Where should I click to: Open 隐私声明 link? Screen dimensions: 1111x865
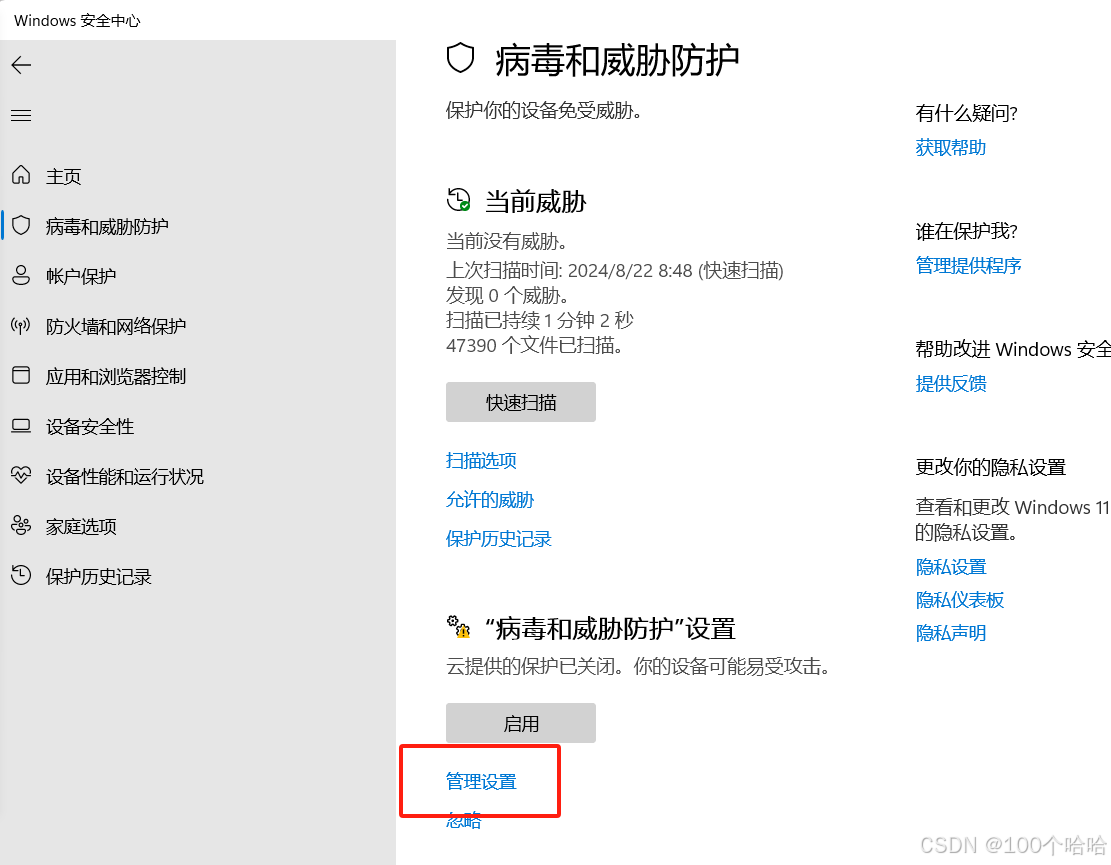click(951, 633)
